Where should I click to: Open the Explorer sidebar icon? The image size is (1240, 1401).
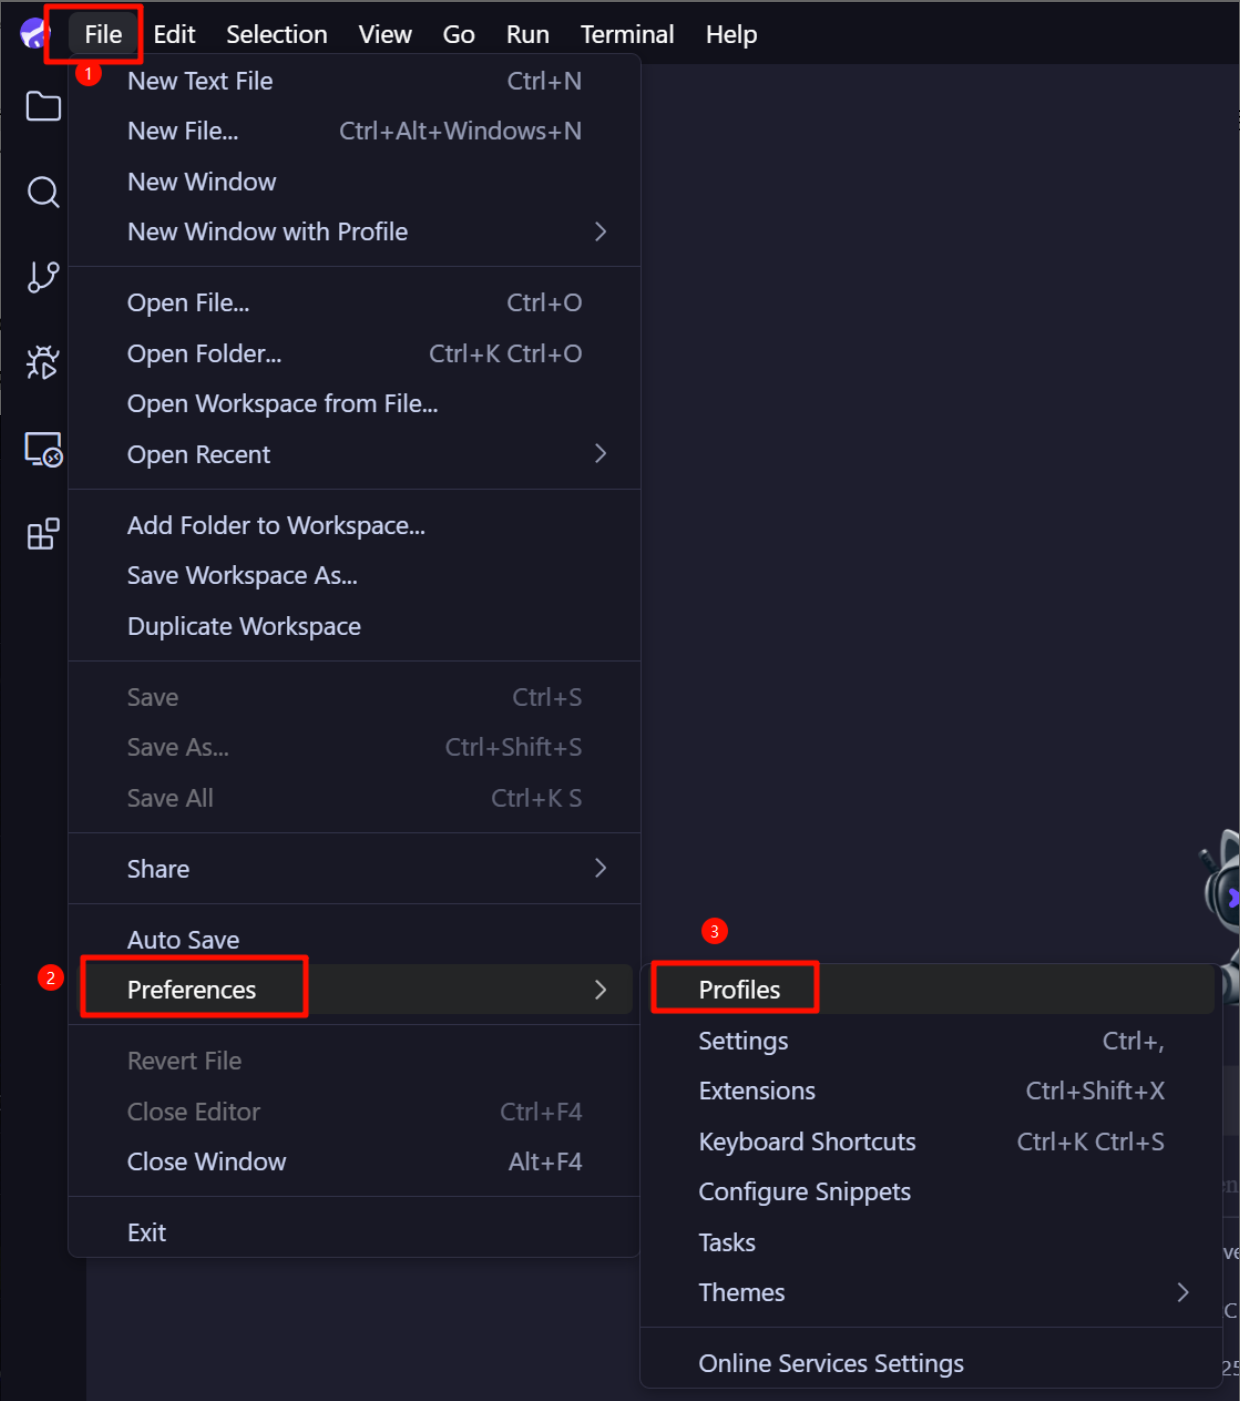point(42,106)
